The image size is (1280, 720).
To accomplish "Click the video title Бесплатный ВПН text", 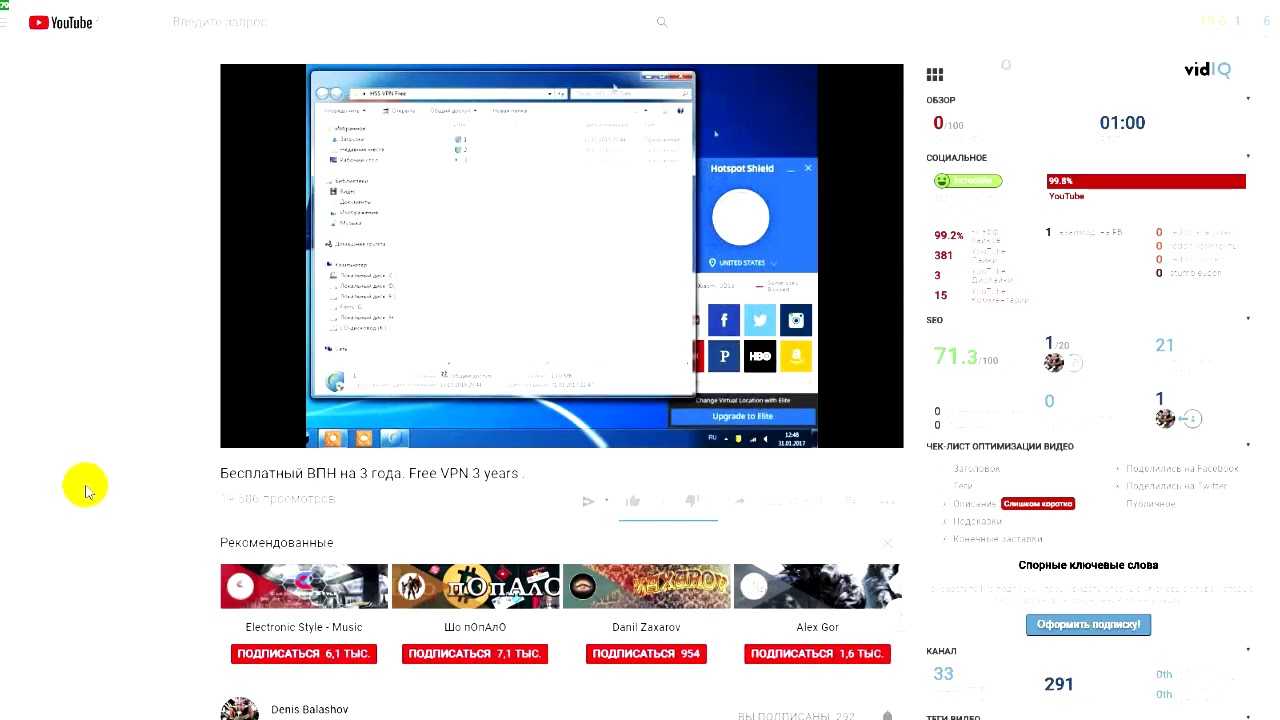I will pos(371,473).
